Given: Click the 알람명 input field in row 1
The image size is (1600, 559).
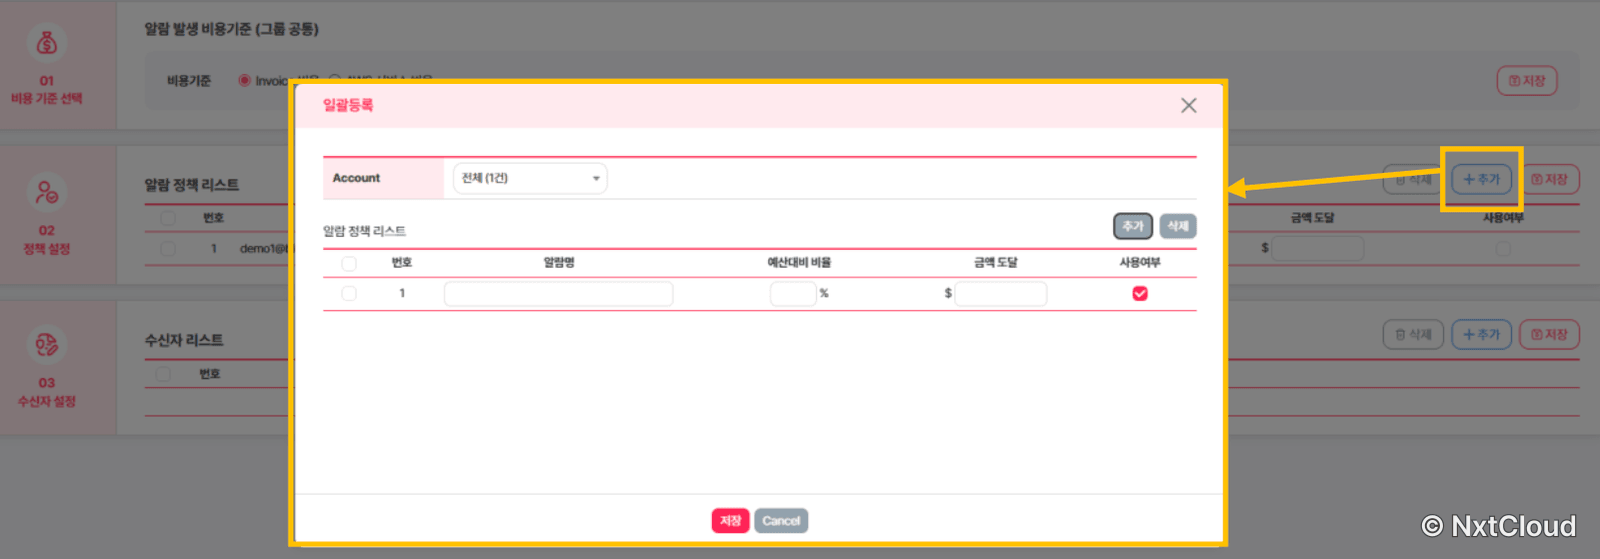Looking at the screenshot, I should click(x=558, y=293).
